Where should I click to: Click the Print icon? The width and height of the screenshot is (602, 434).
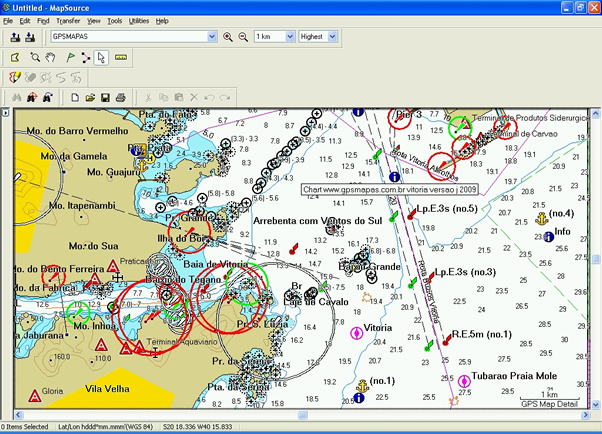(x=120, y=97)
